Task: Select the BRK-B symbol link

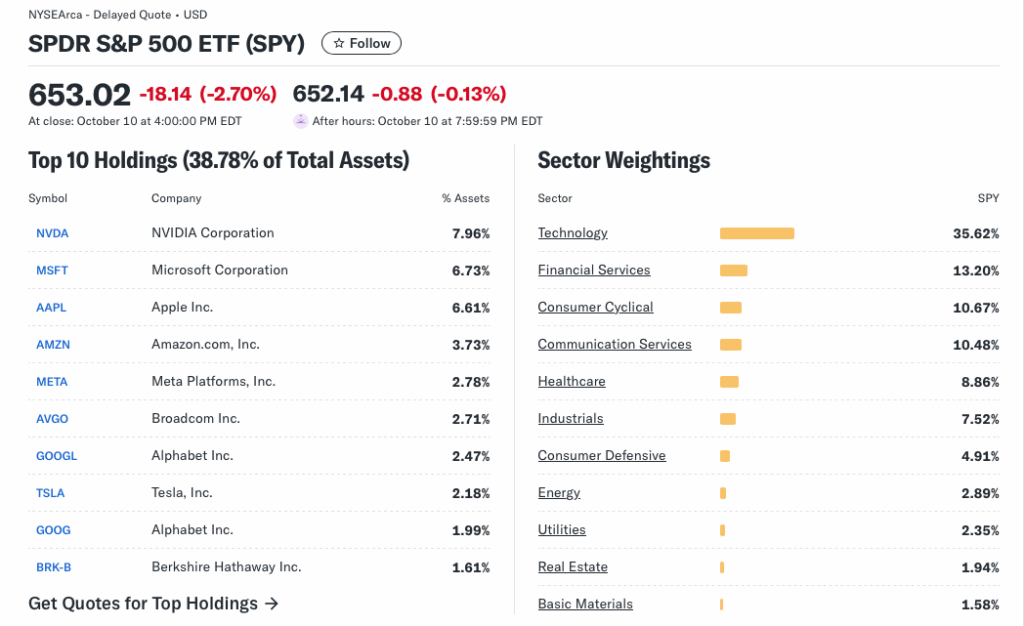Action: click(54, 567)
